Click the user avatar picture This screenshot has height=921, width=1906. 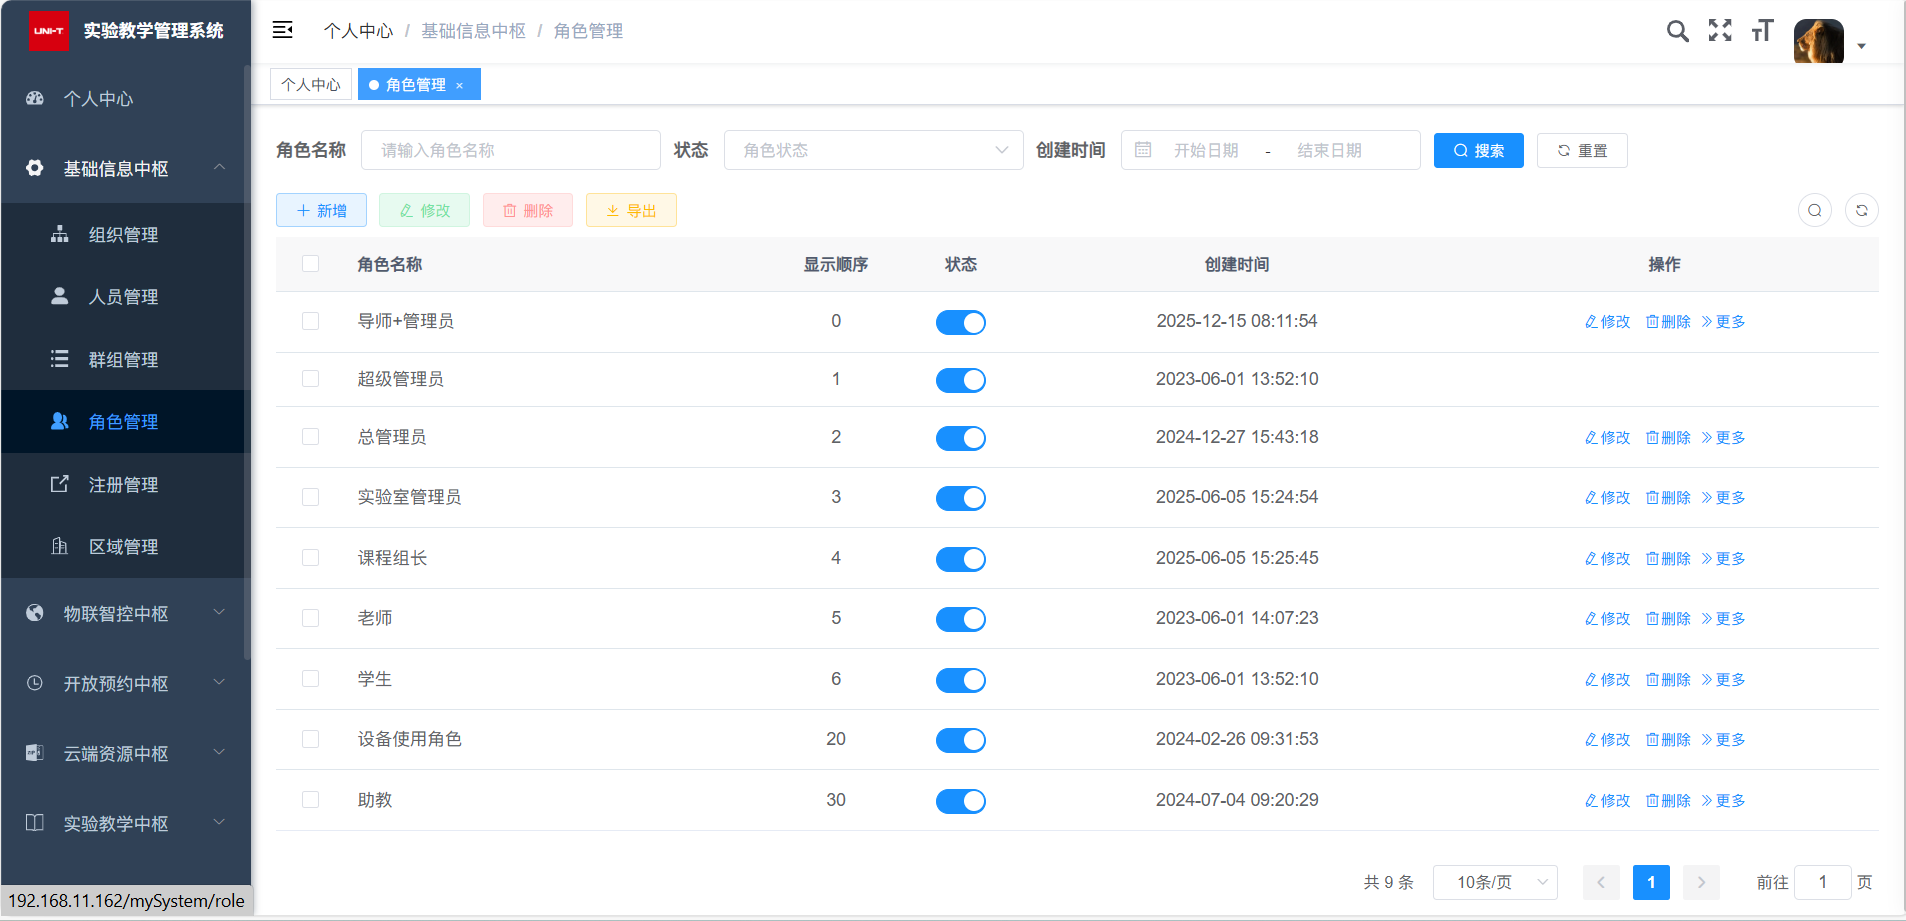[1818, 41]
